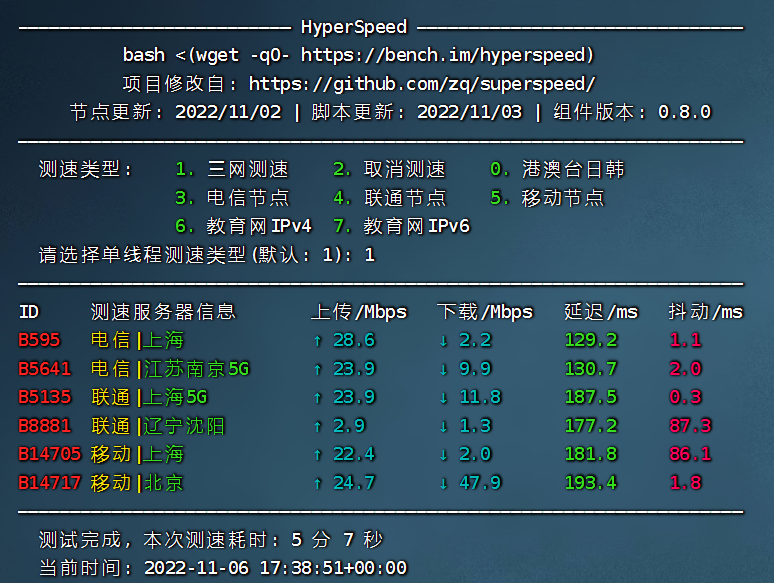Click the download arrow in the B14717 北京 row

click(443, 483)
